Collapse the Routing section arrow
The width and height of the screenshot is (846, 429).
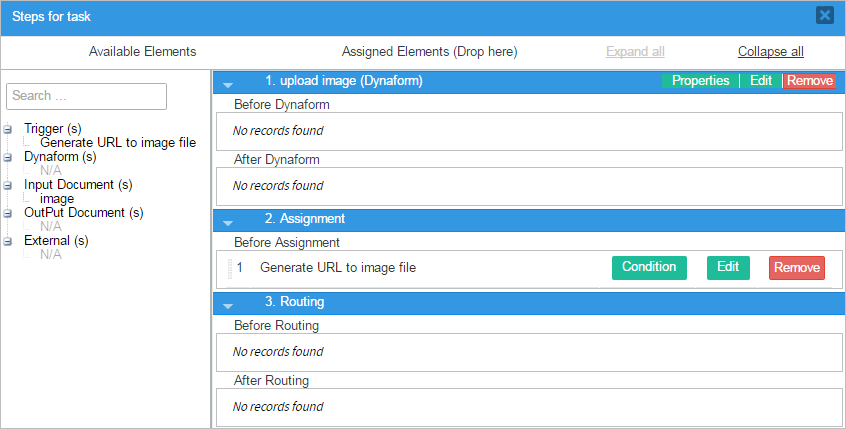[x=228, y=305]
